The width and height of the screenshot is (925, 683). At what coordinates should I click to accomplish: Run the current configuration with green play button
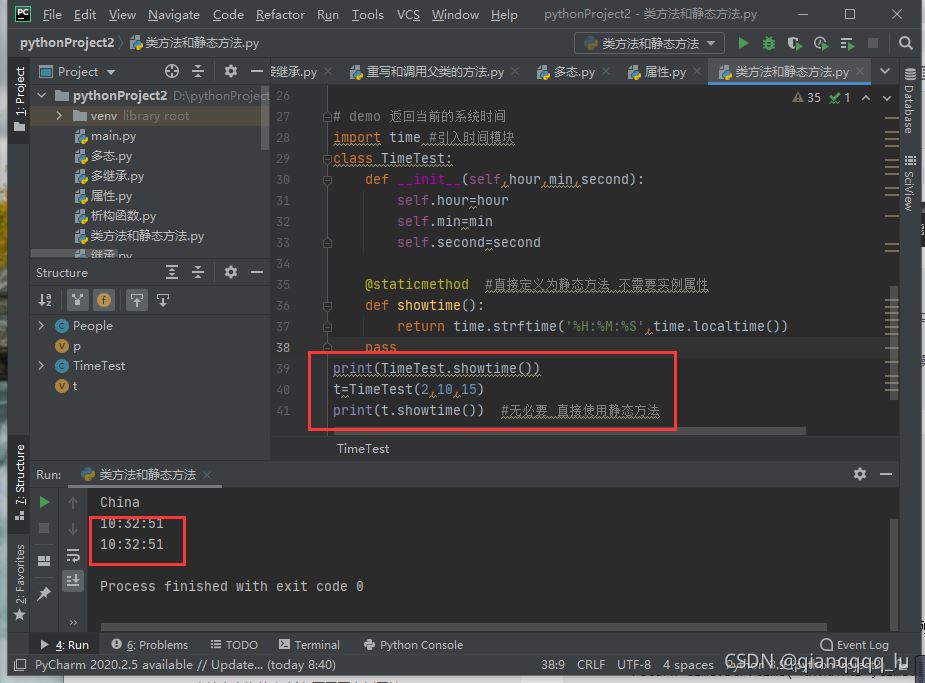click(743, 44)
